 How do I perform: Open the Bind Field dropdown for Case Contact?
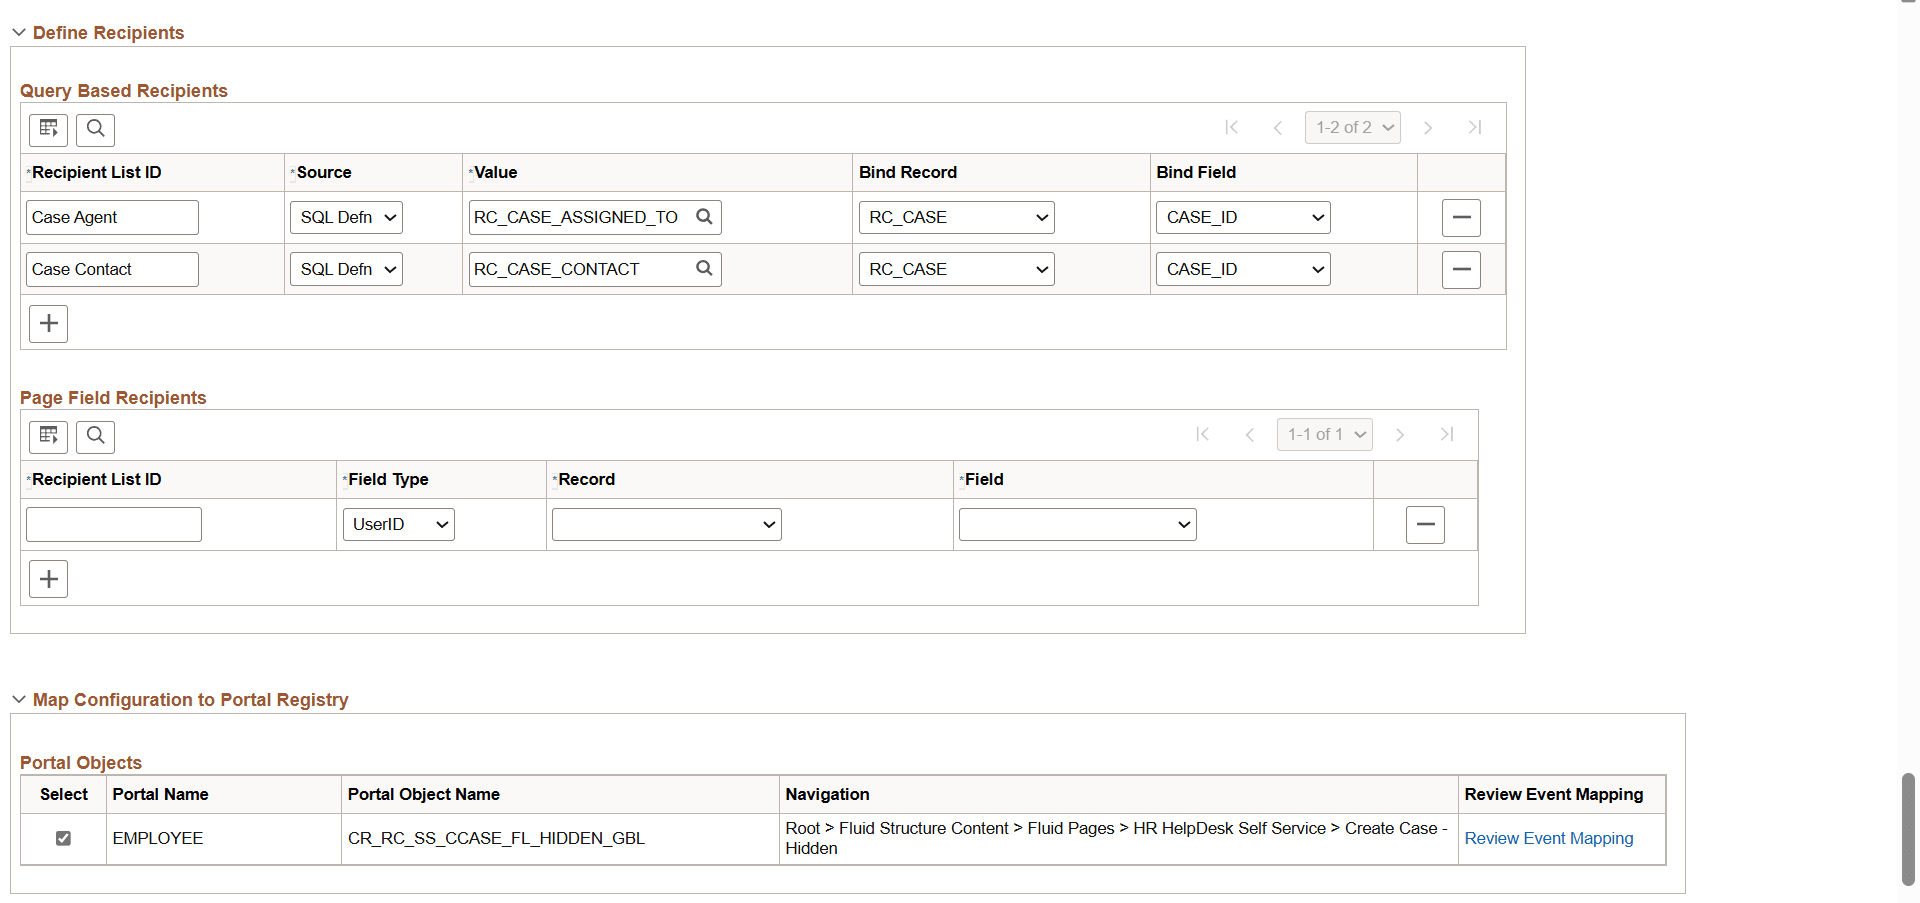[1242, 269]
